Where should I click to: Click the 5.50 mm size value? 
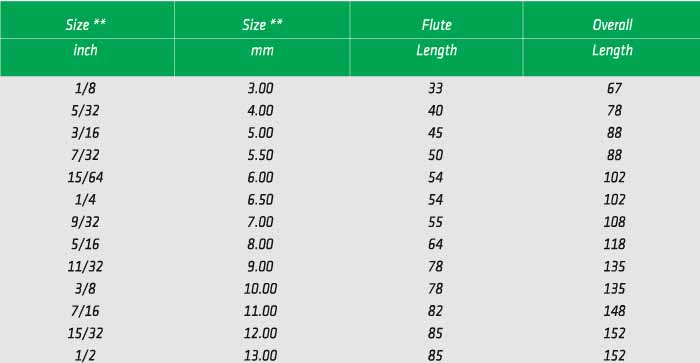click(x=260, y=155)
